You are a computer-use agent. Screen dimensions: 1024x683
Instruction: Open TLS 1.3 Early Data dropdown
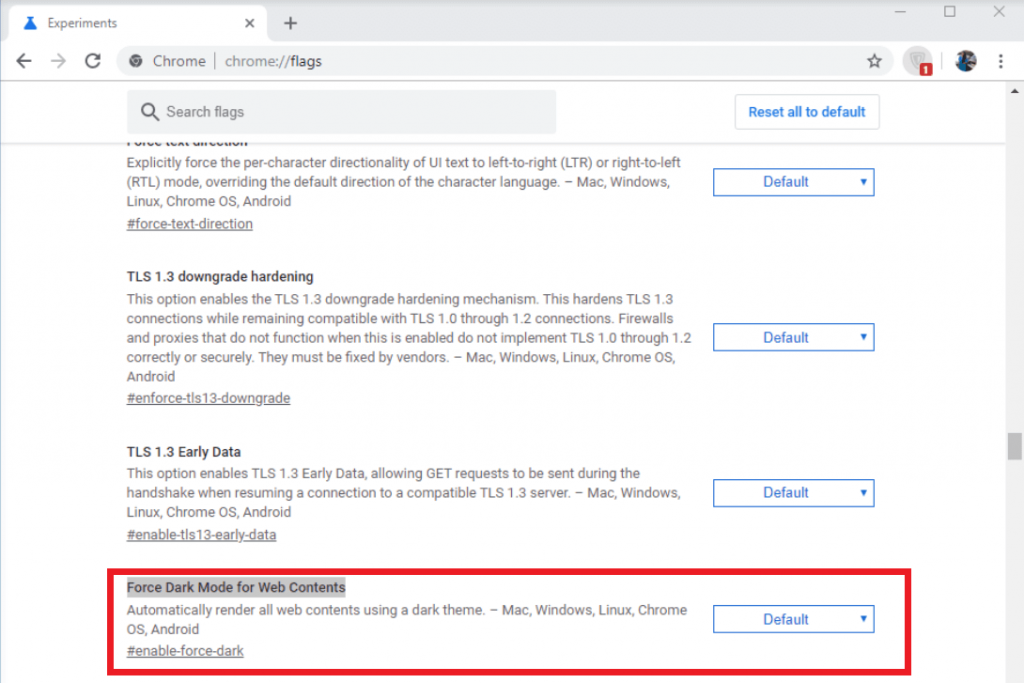(793, 493)
